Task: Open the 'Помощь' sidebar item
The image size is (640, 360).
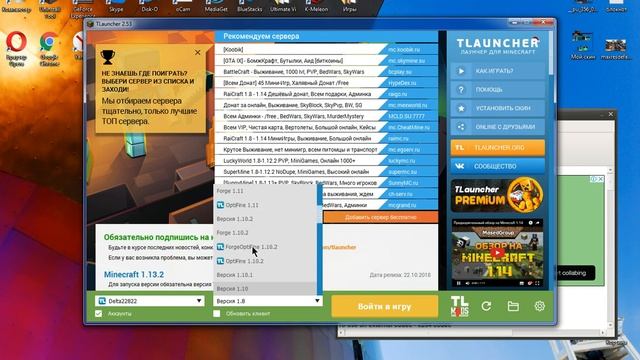Action: 498,89
